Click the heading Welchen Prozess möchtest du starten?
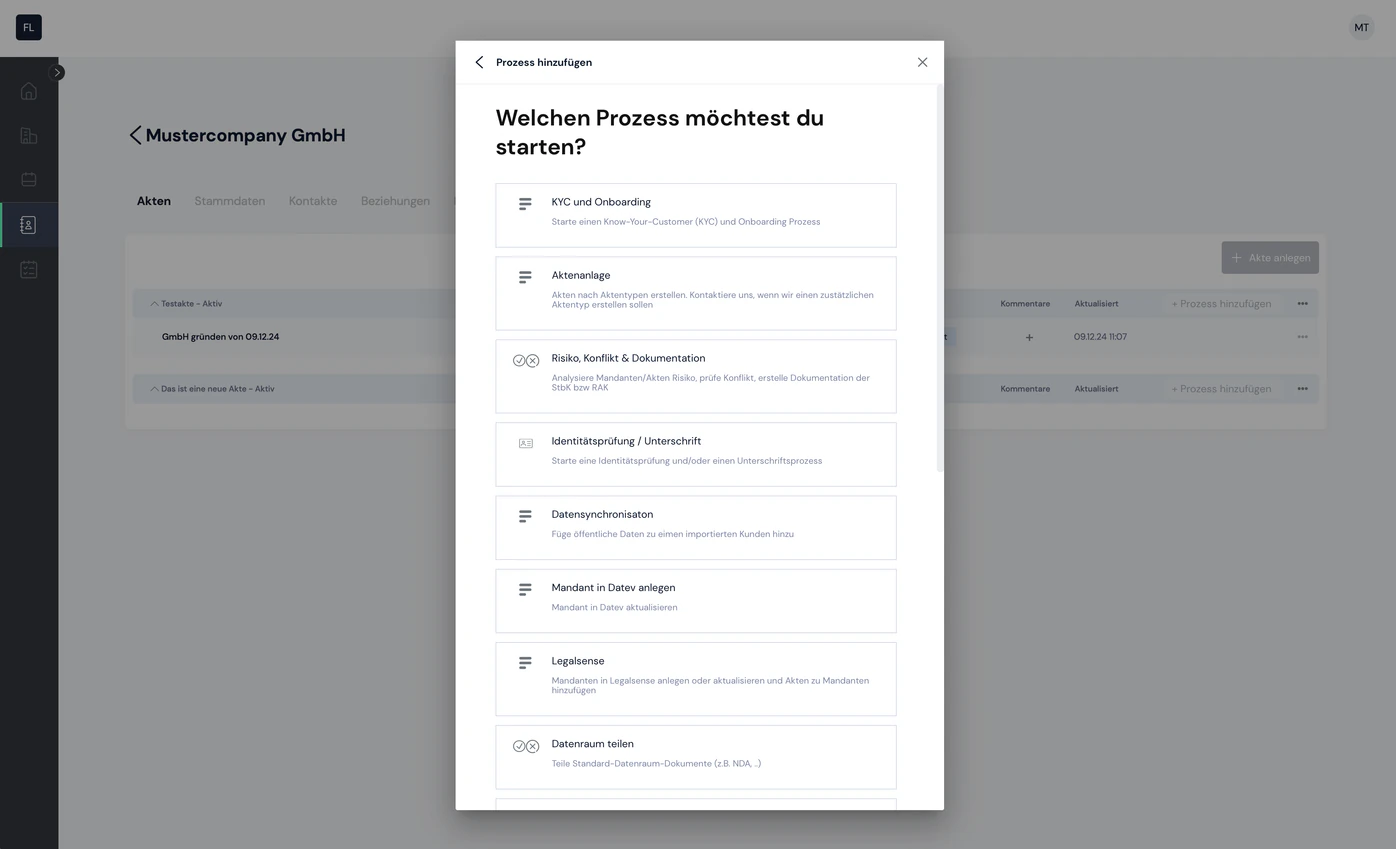Viewport: 1396px width, 849px height. (660, 132)
